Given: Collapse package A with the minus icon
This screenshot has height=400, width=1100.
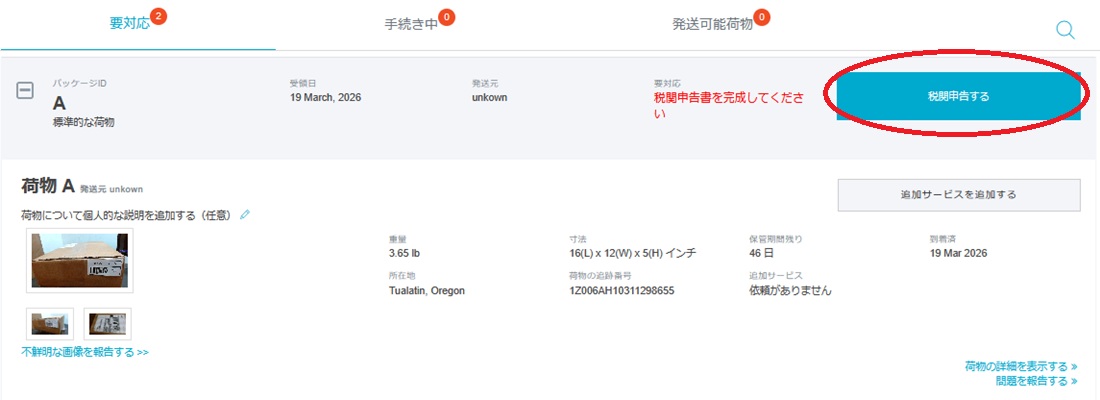Looking at the screenshot, I should tap(25, 91).
